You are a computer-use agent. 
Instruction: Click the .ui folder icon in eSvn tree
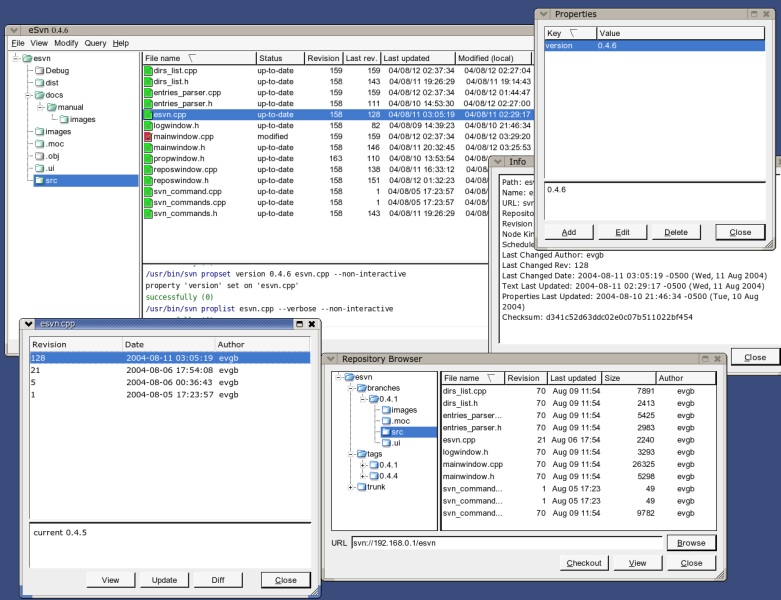(x=39, y=168)
